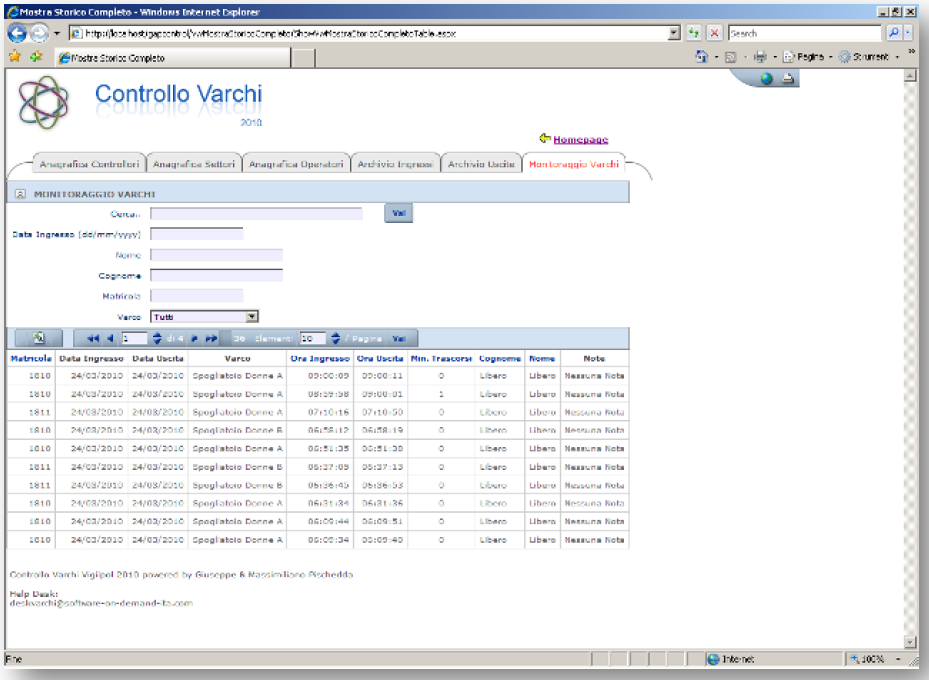Click the print icon in page header
Viewport: 929px width, 680px height.
coord(787,78)
